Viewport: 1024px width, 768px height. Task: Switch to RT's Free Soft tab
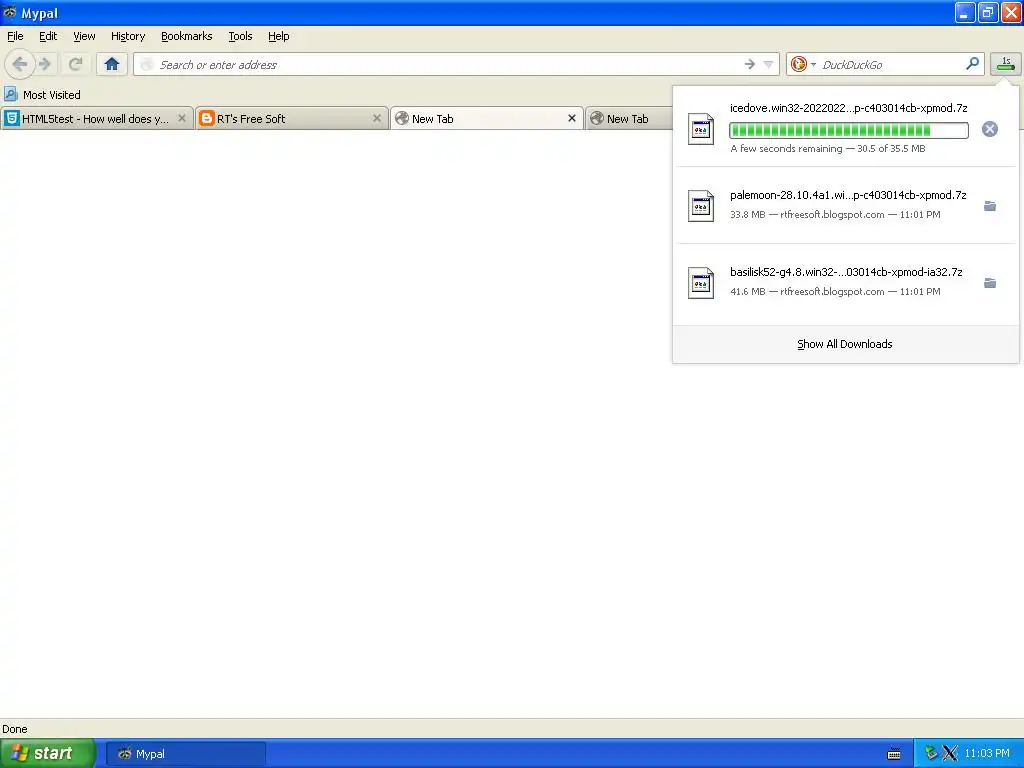291,118
